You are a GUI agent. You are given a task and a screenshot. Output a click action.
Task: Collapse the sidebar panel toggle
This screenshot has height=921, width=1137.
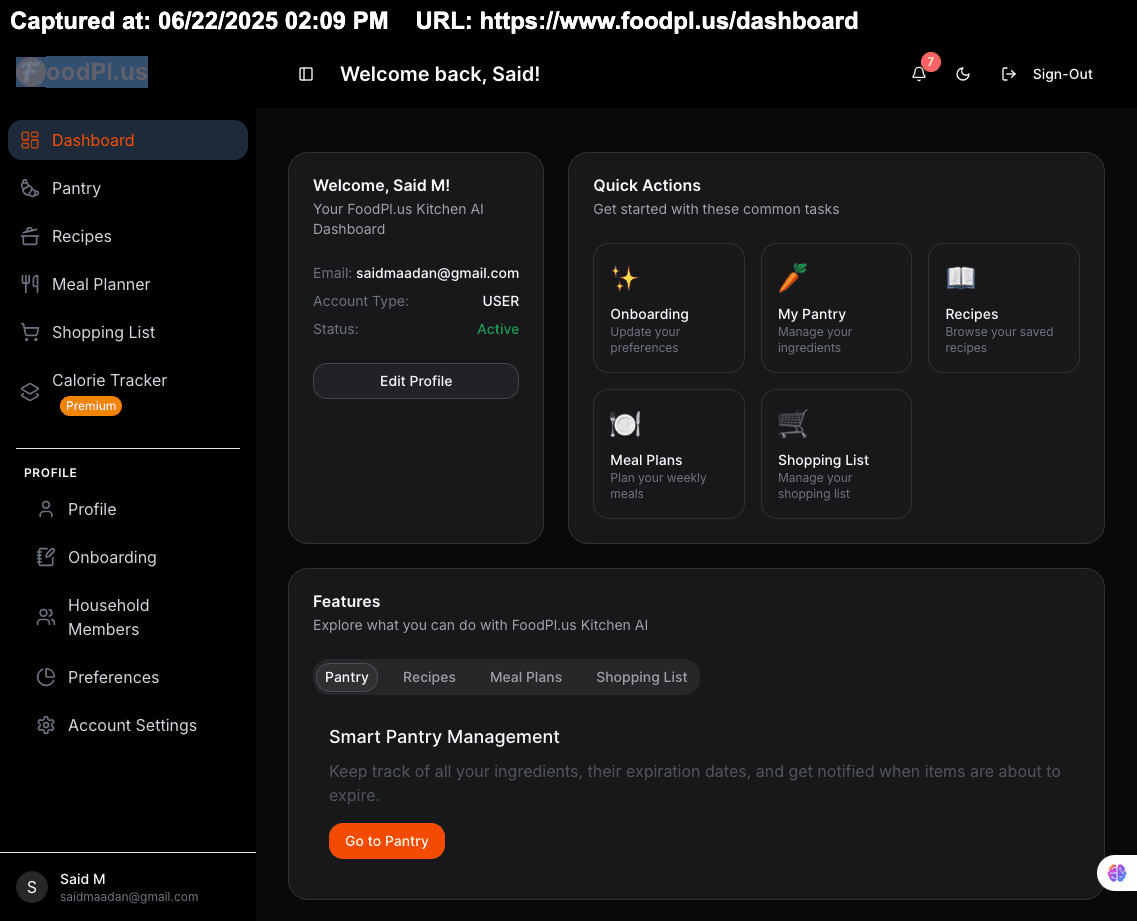[306, 74]
